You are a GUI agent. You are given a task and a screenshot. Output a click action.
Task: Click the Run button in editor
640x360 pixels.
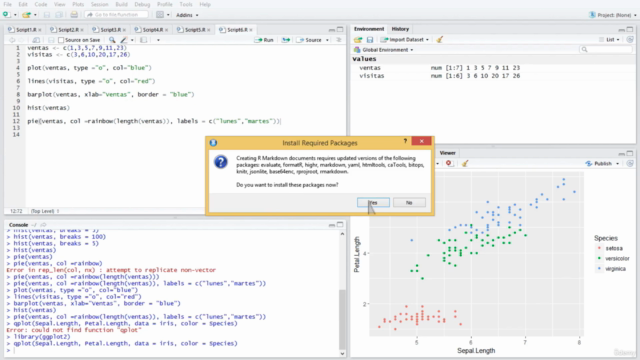coord(264,40)
